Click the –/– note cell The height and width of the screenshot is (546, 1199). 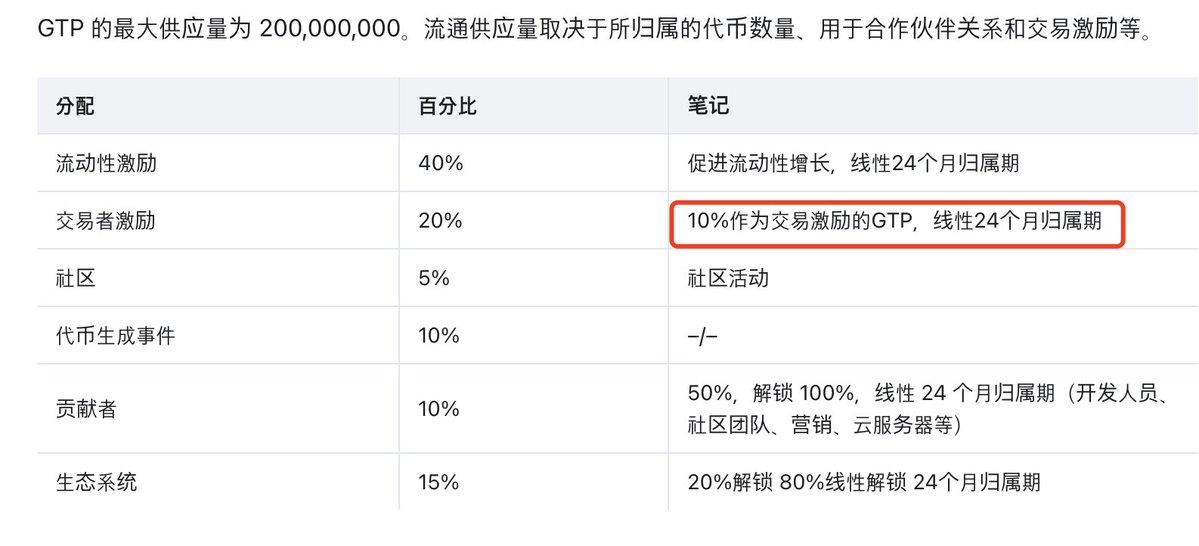702,336
